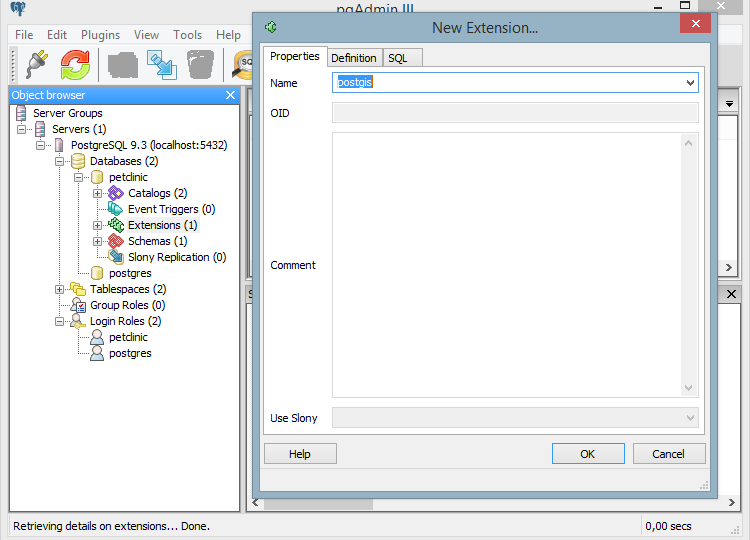Expand the Catalogs tree node

coord(97,193)
